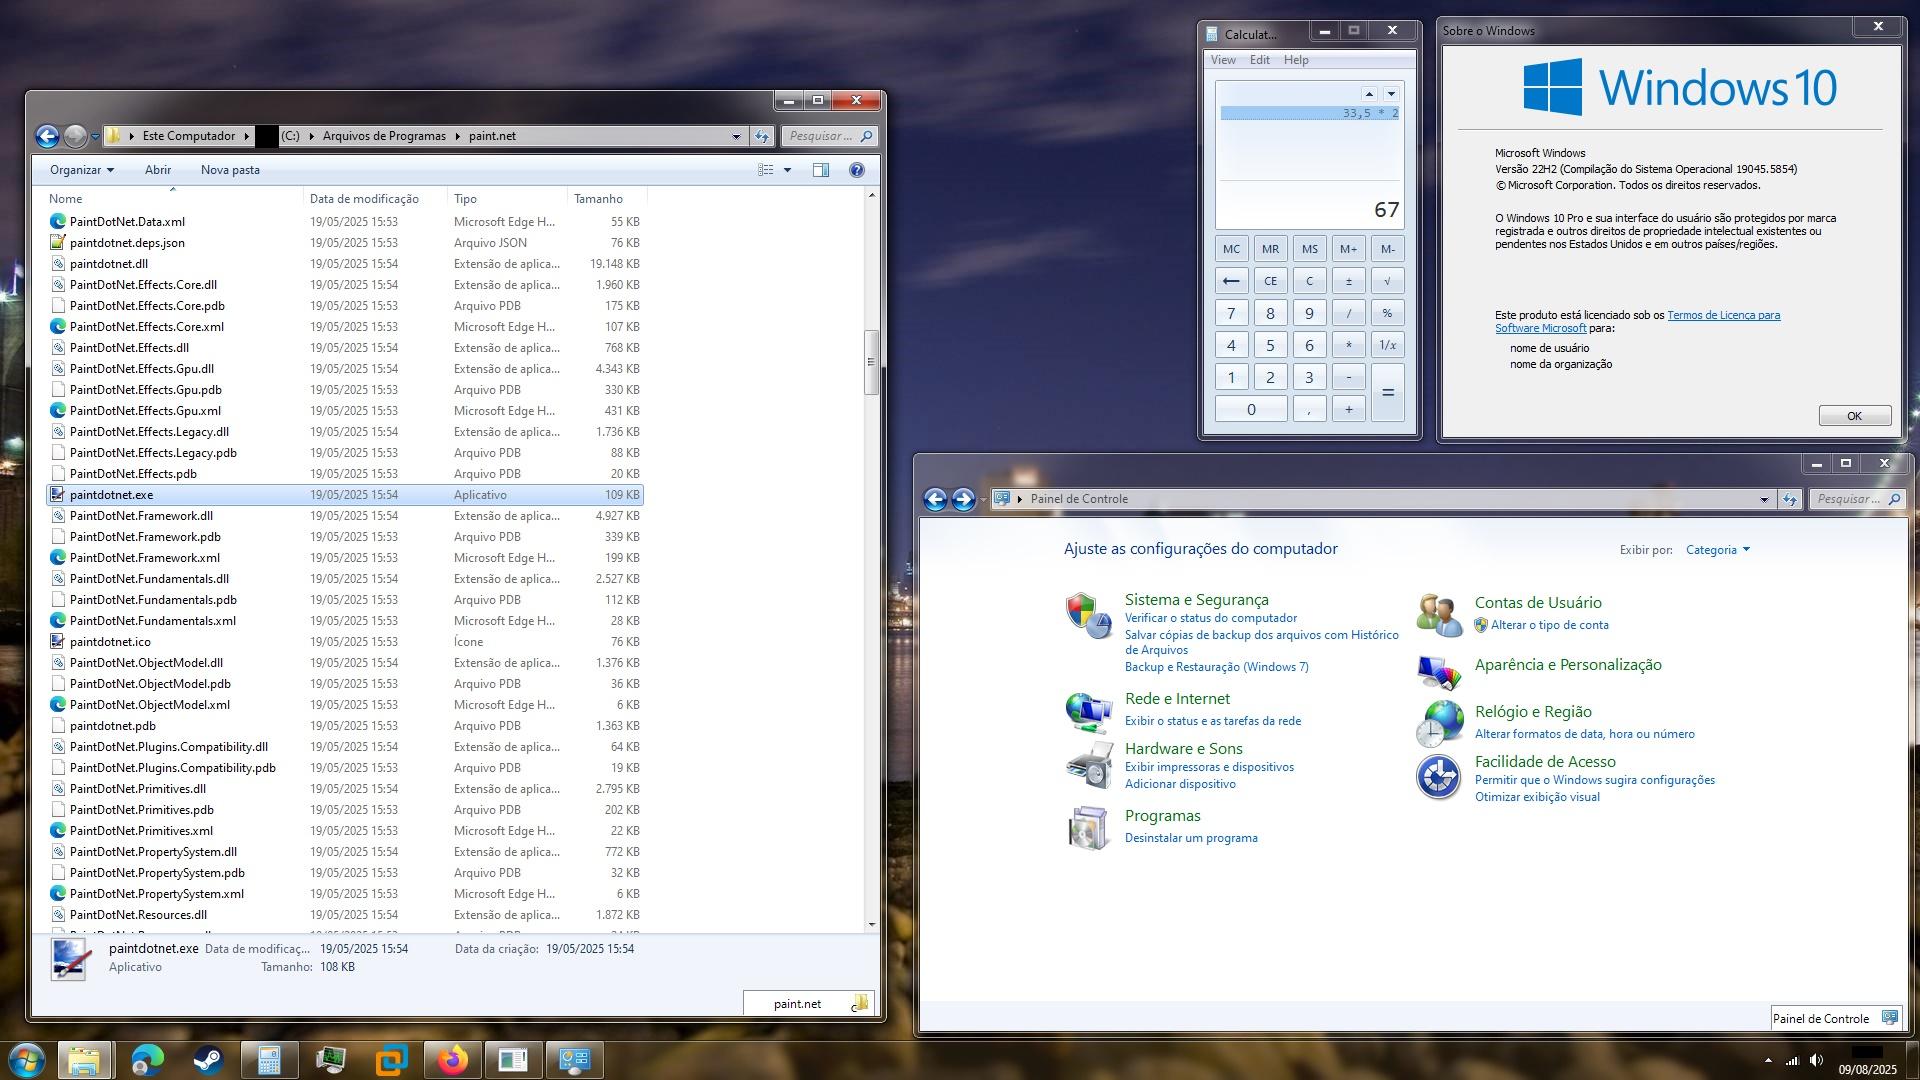This screenshot has height=1080, width=1920.
Task: Open the Desinstalar um programa link
Action: [x=1190, y=838]
